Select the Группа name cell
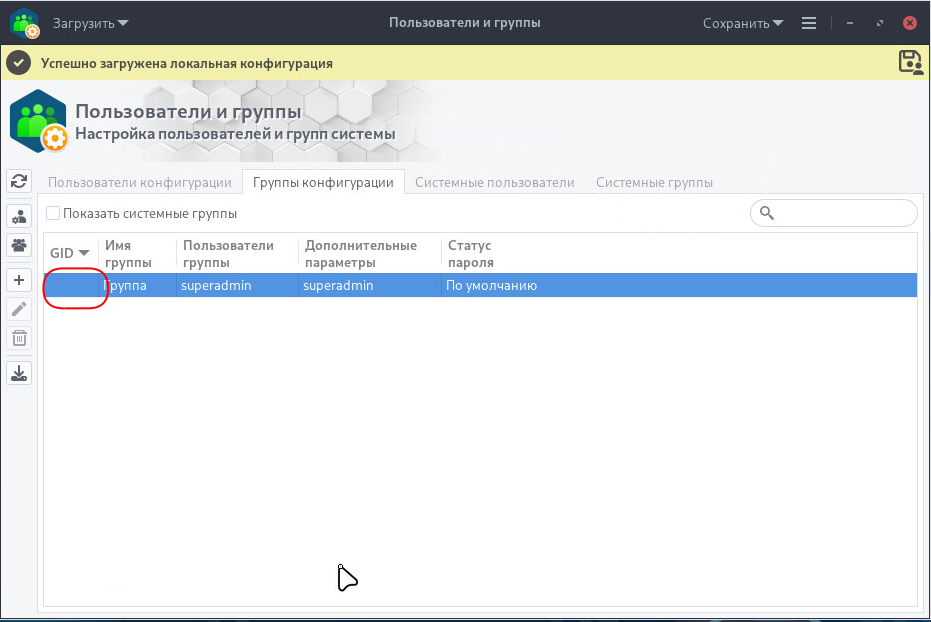 [x=137, y=285]
